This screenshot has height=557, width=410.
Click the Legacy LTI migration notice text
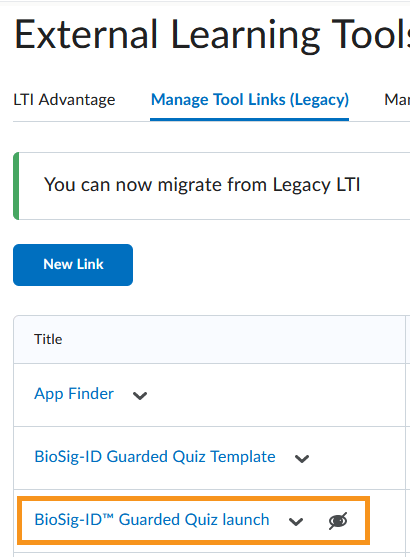[202, 185]
